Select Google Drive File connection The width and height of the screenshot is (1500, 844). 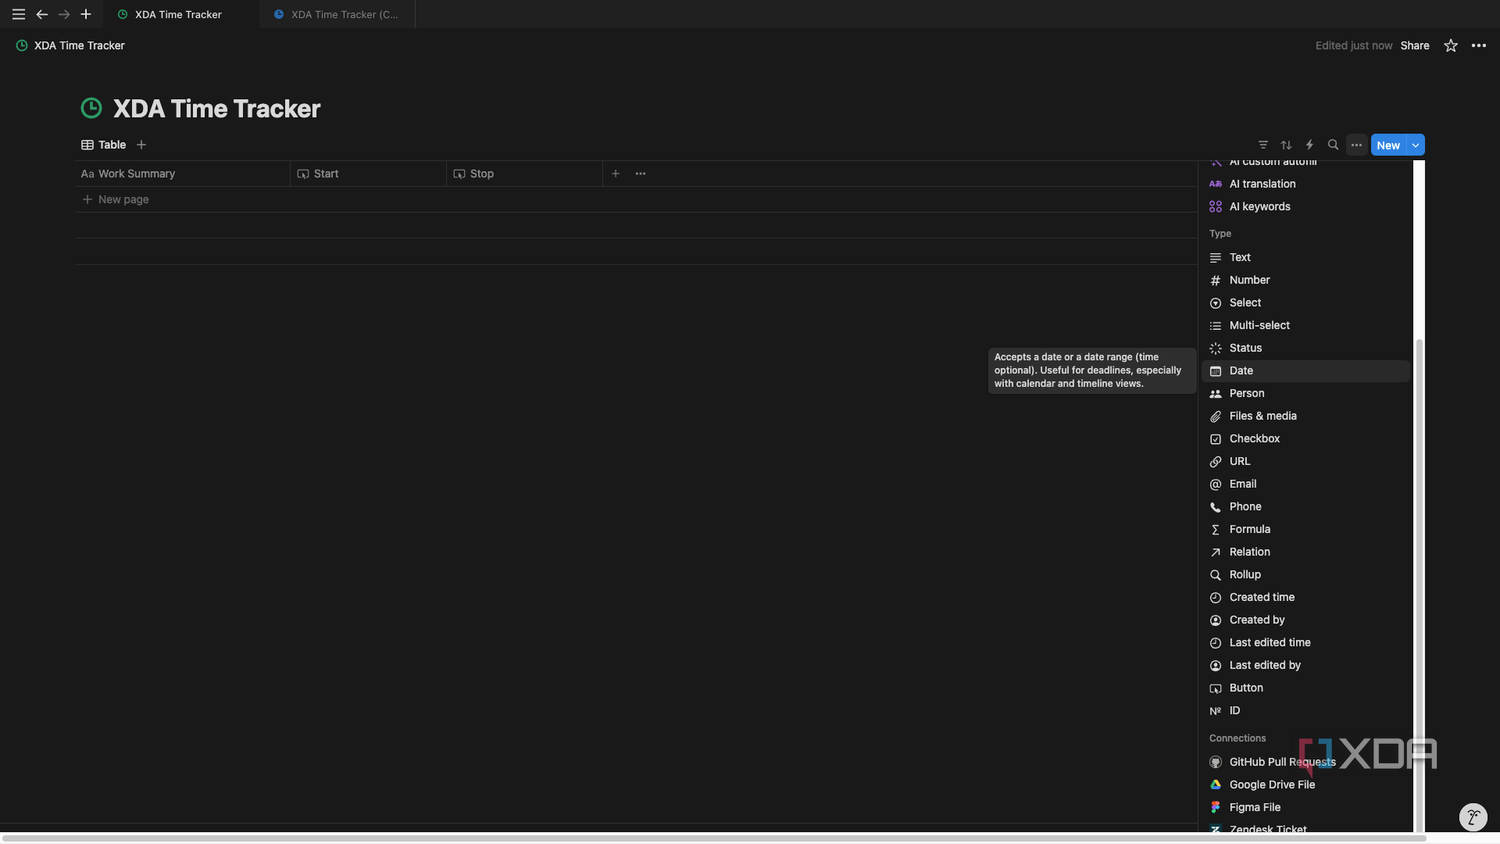(1305, 785)
